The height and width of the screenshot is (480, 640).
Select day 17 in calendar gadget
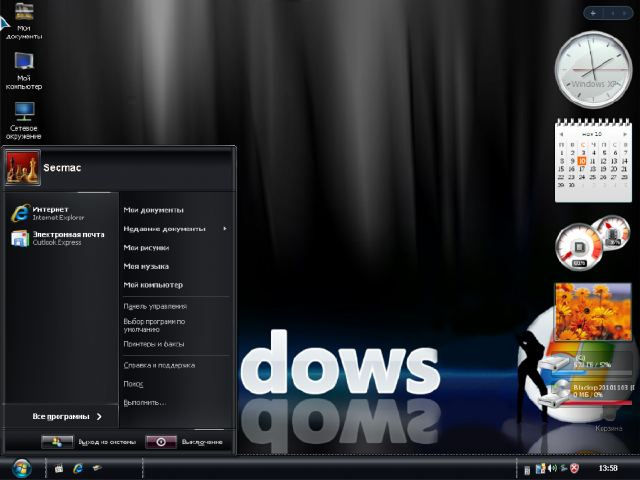[582, 169]
